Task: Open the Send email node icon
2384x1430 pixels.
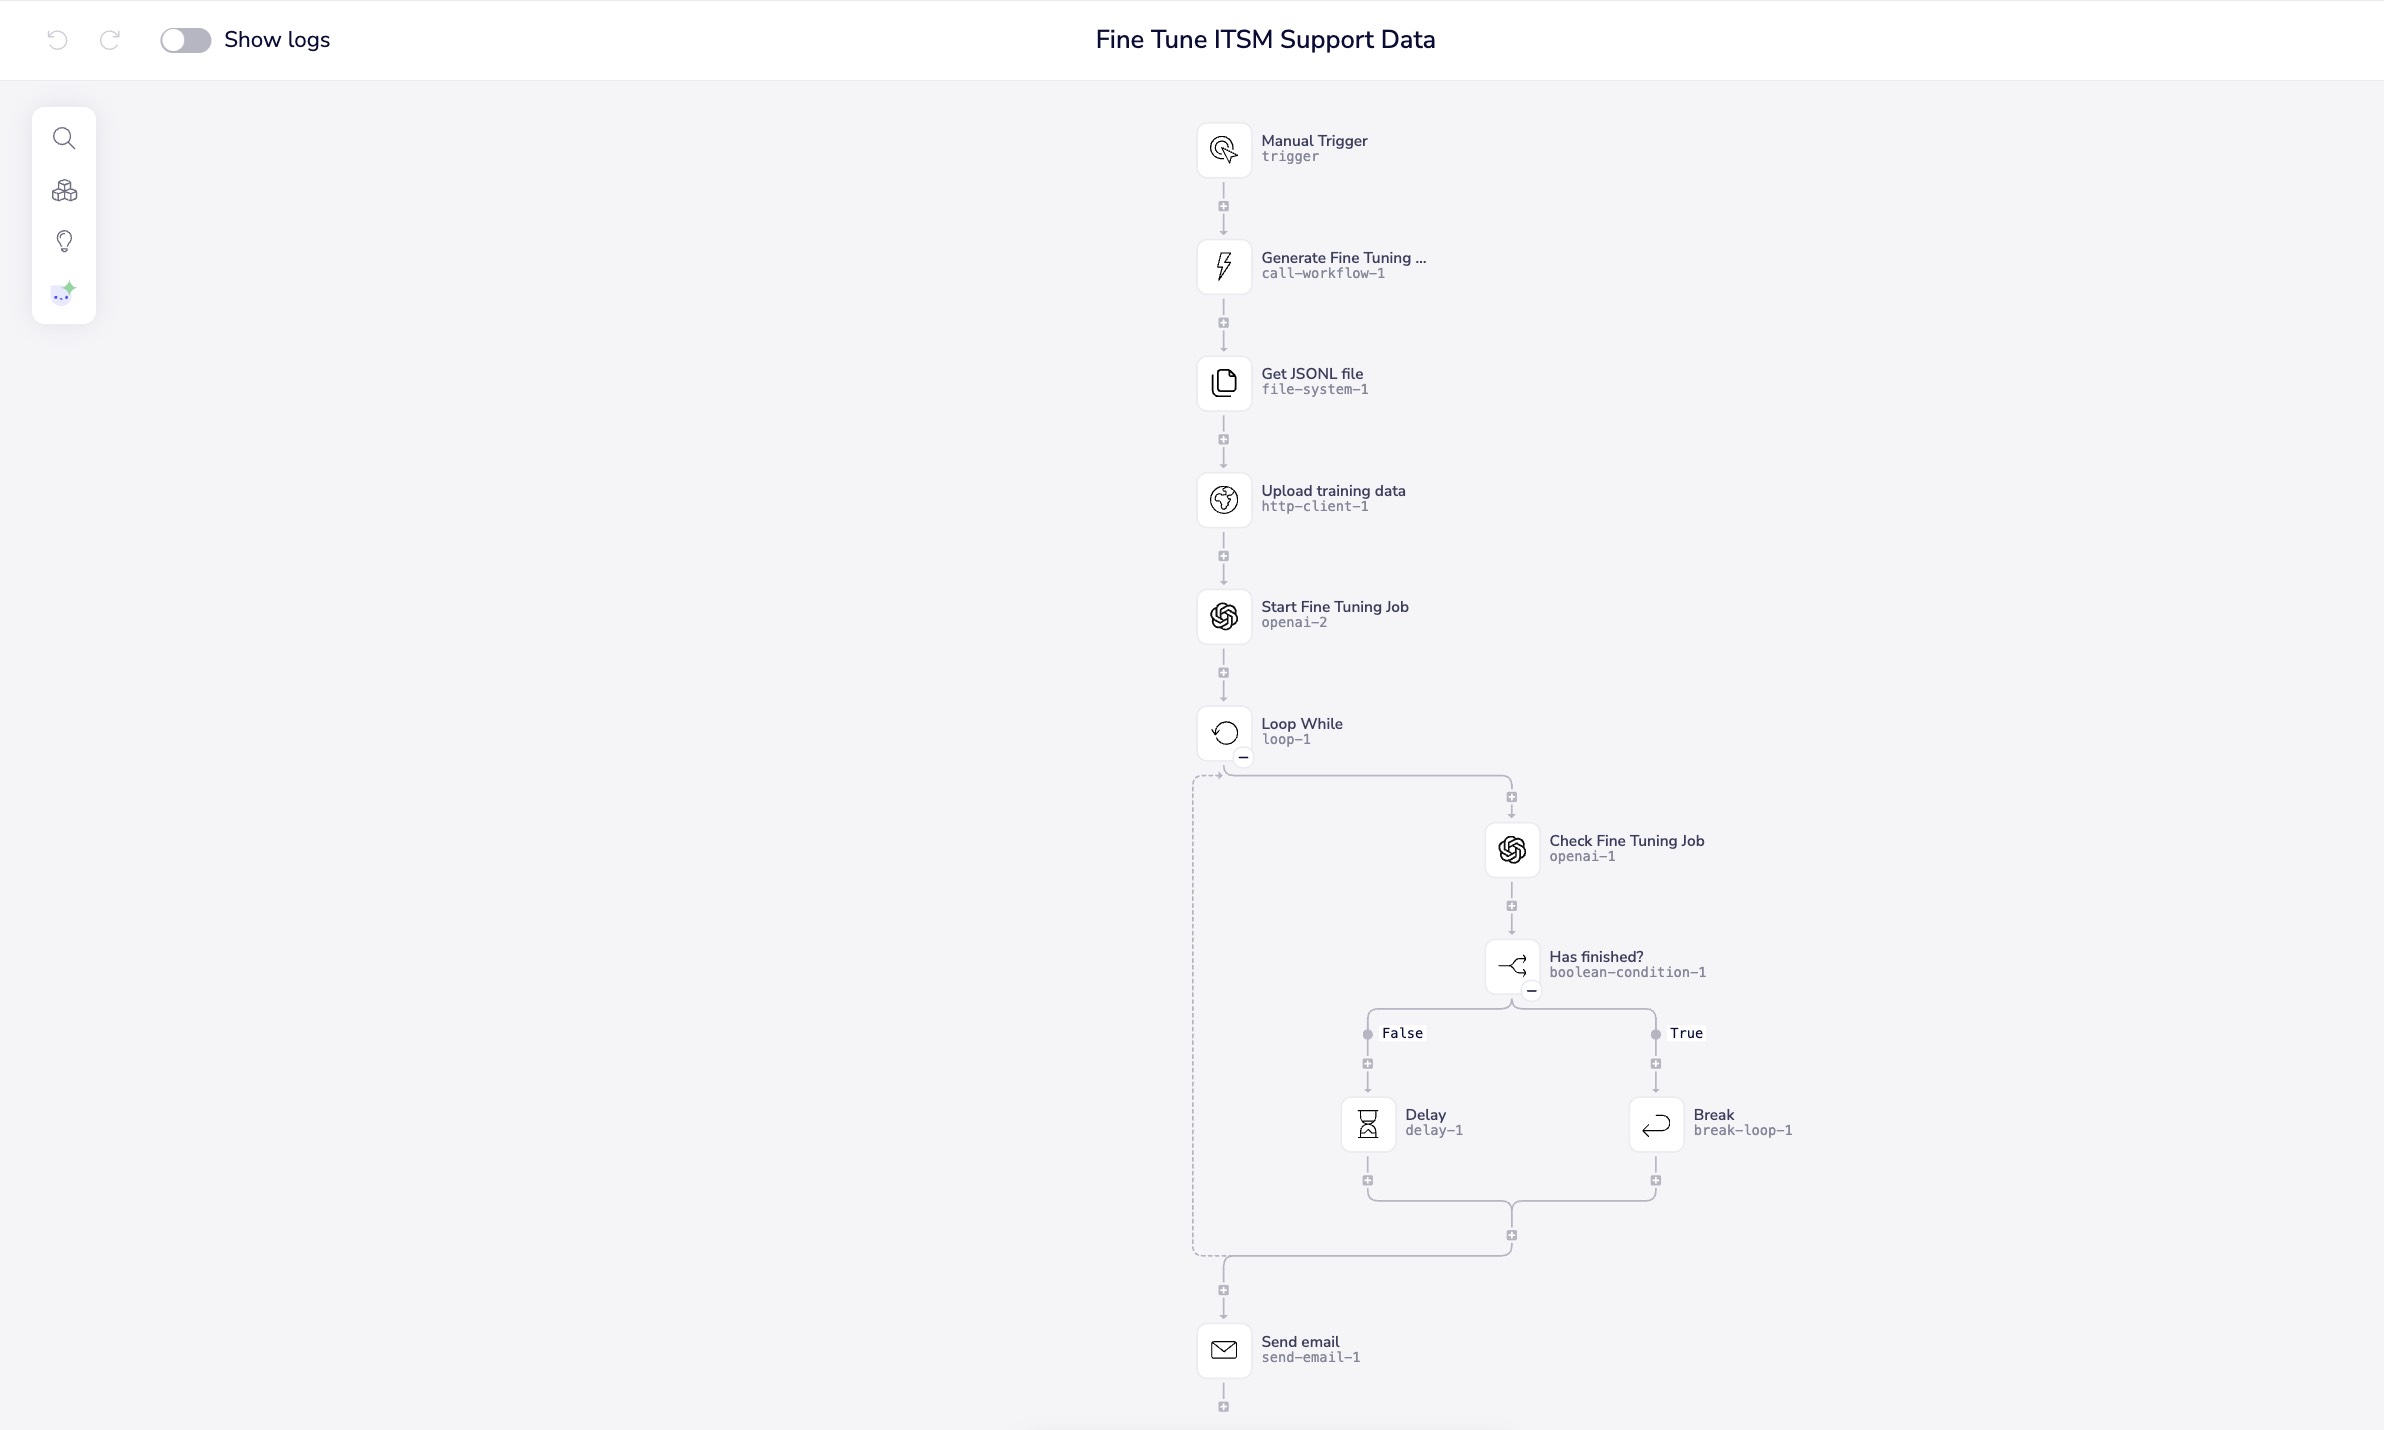Action: pos(1224,1350)
